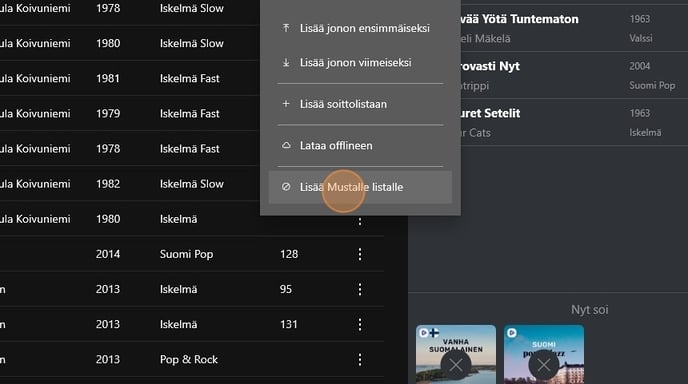The width and height of the screenshot is (688, 384).
Task: Click the plus icon beside 'Lisää soittolistaan'
Action: pyautogui.click(x=286, y=104)
